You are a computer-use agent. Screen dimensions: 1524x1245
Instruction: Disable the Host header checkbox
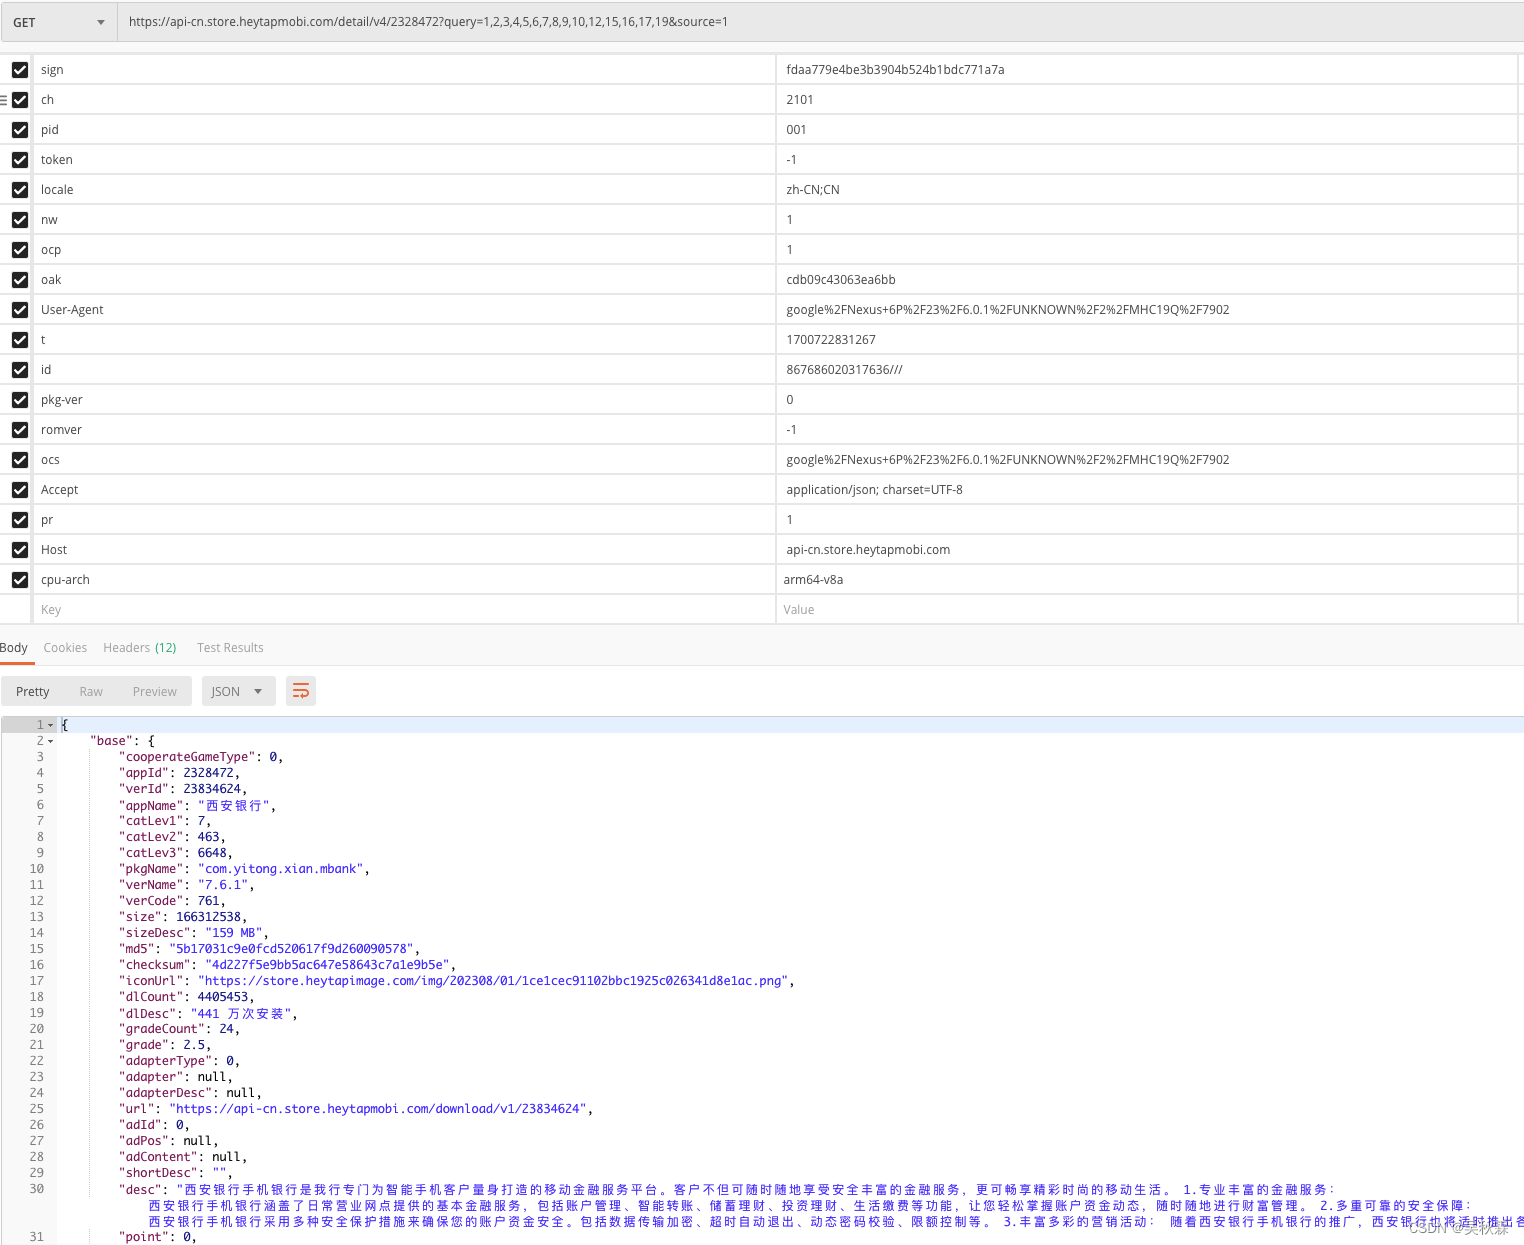pyautogui.click(x=20, y=550)
